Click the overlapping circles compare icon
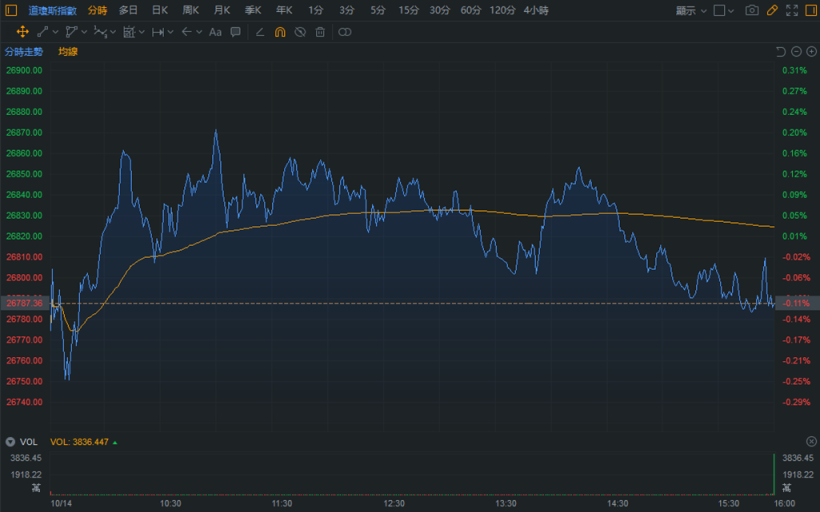 point(345,32)
